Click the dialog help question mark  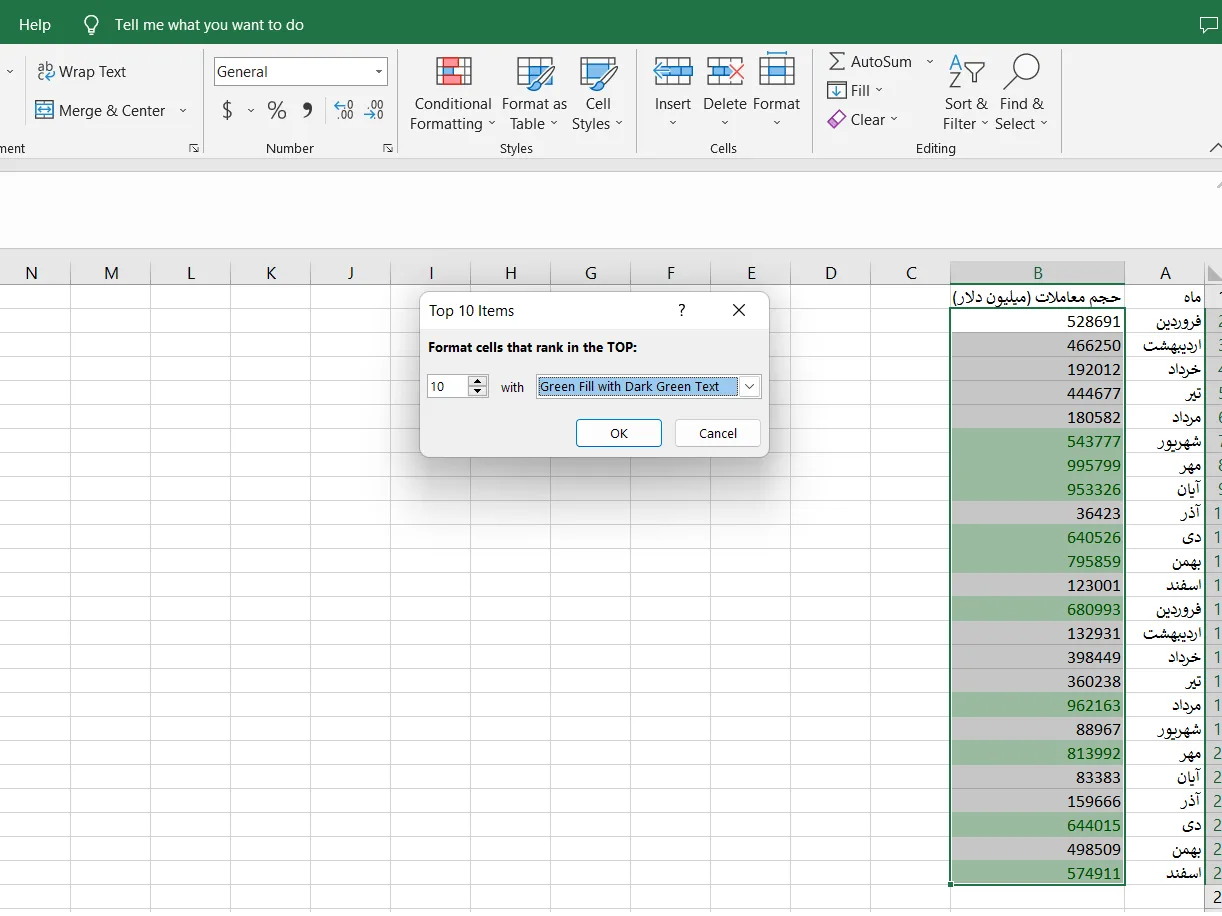point(682,310)
